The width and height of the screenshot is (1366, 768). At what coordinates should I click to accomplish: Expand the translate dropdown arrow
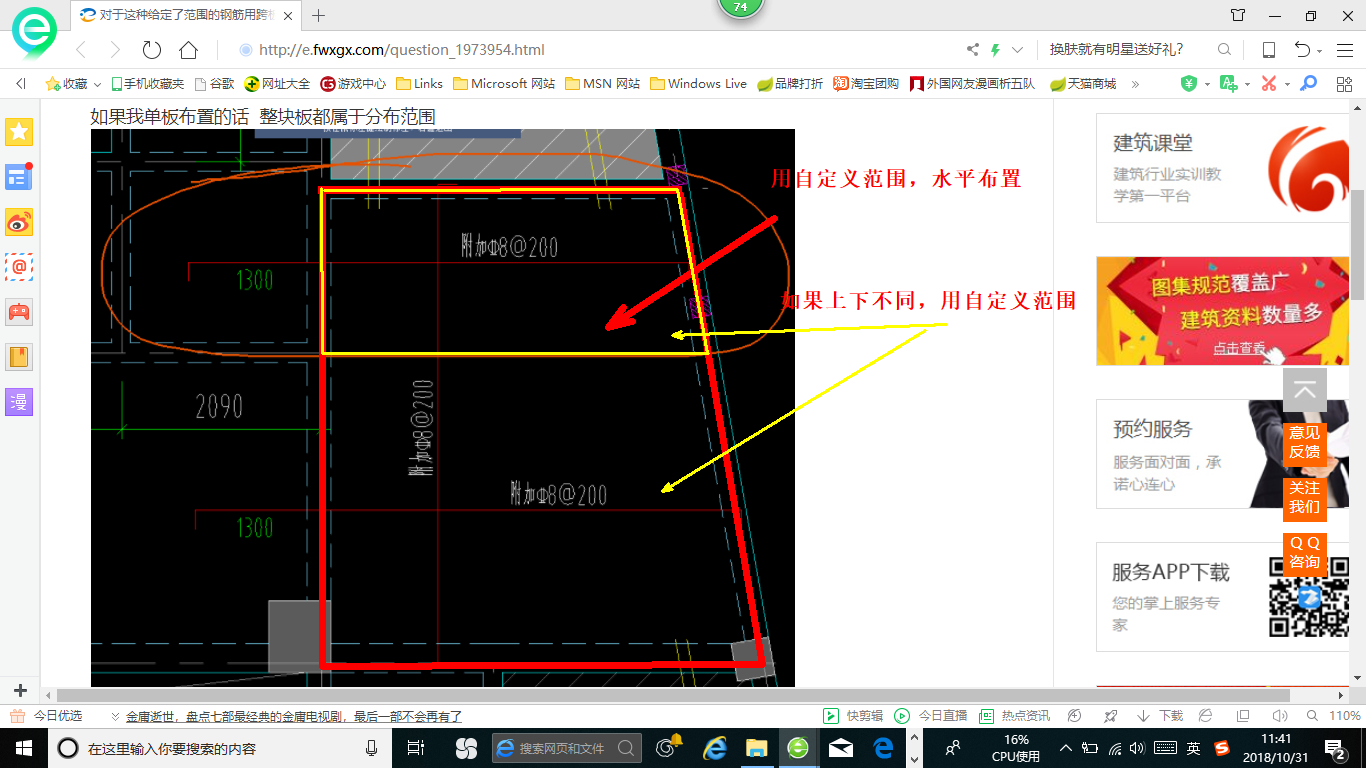1247,84
